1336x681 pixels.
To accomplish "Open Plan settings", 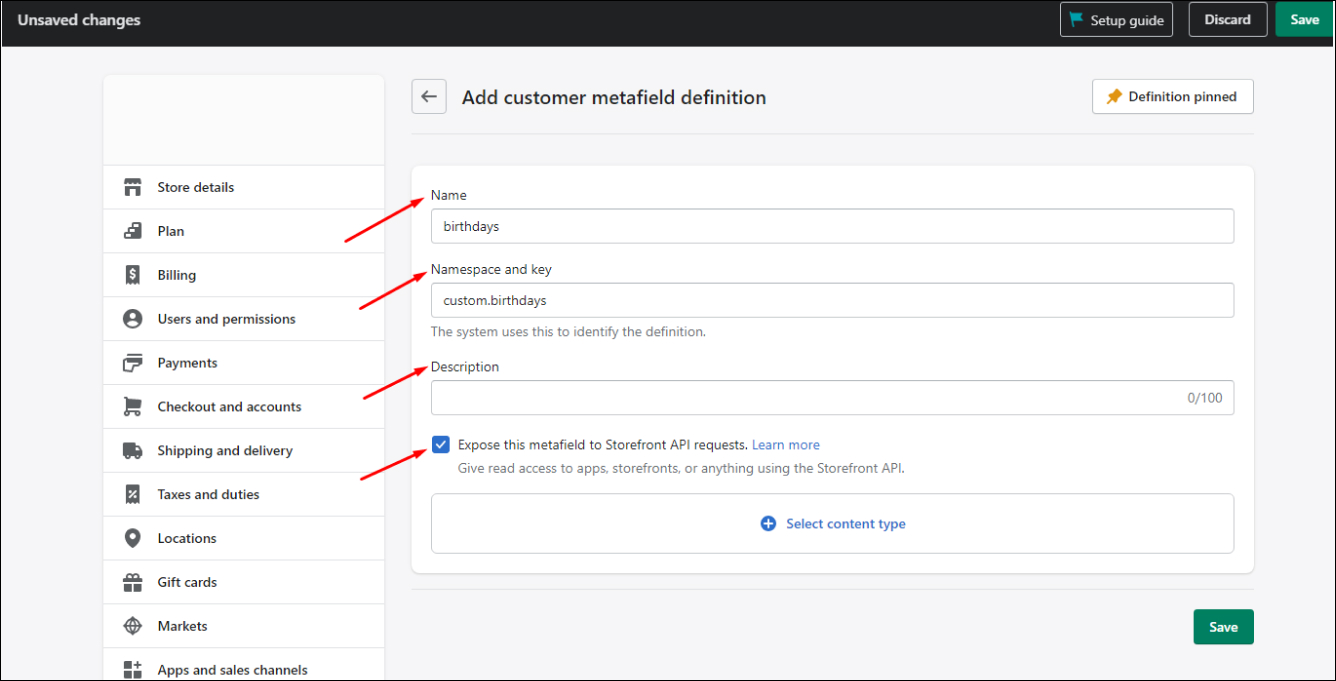I will (x=244, y=231).
